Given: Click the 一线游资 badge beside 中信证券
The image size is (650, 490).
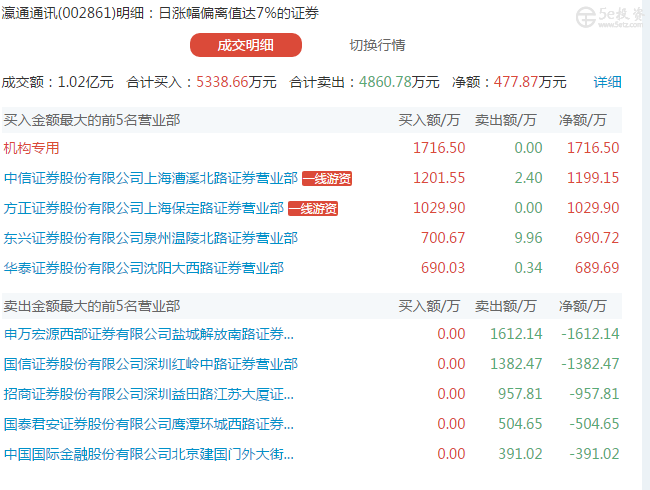Looking at the screenshot, I should pyautogui.click(x=327, y=179).
